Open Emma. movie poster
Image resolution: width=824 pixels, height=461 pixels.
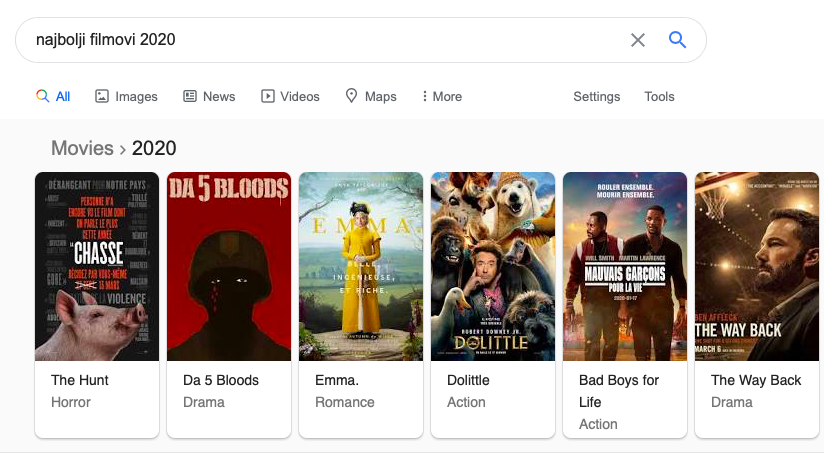click(x=360, y=267)
